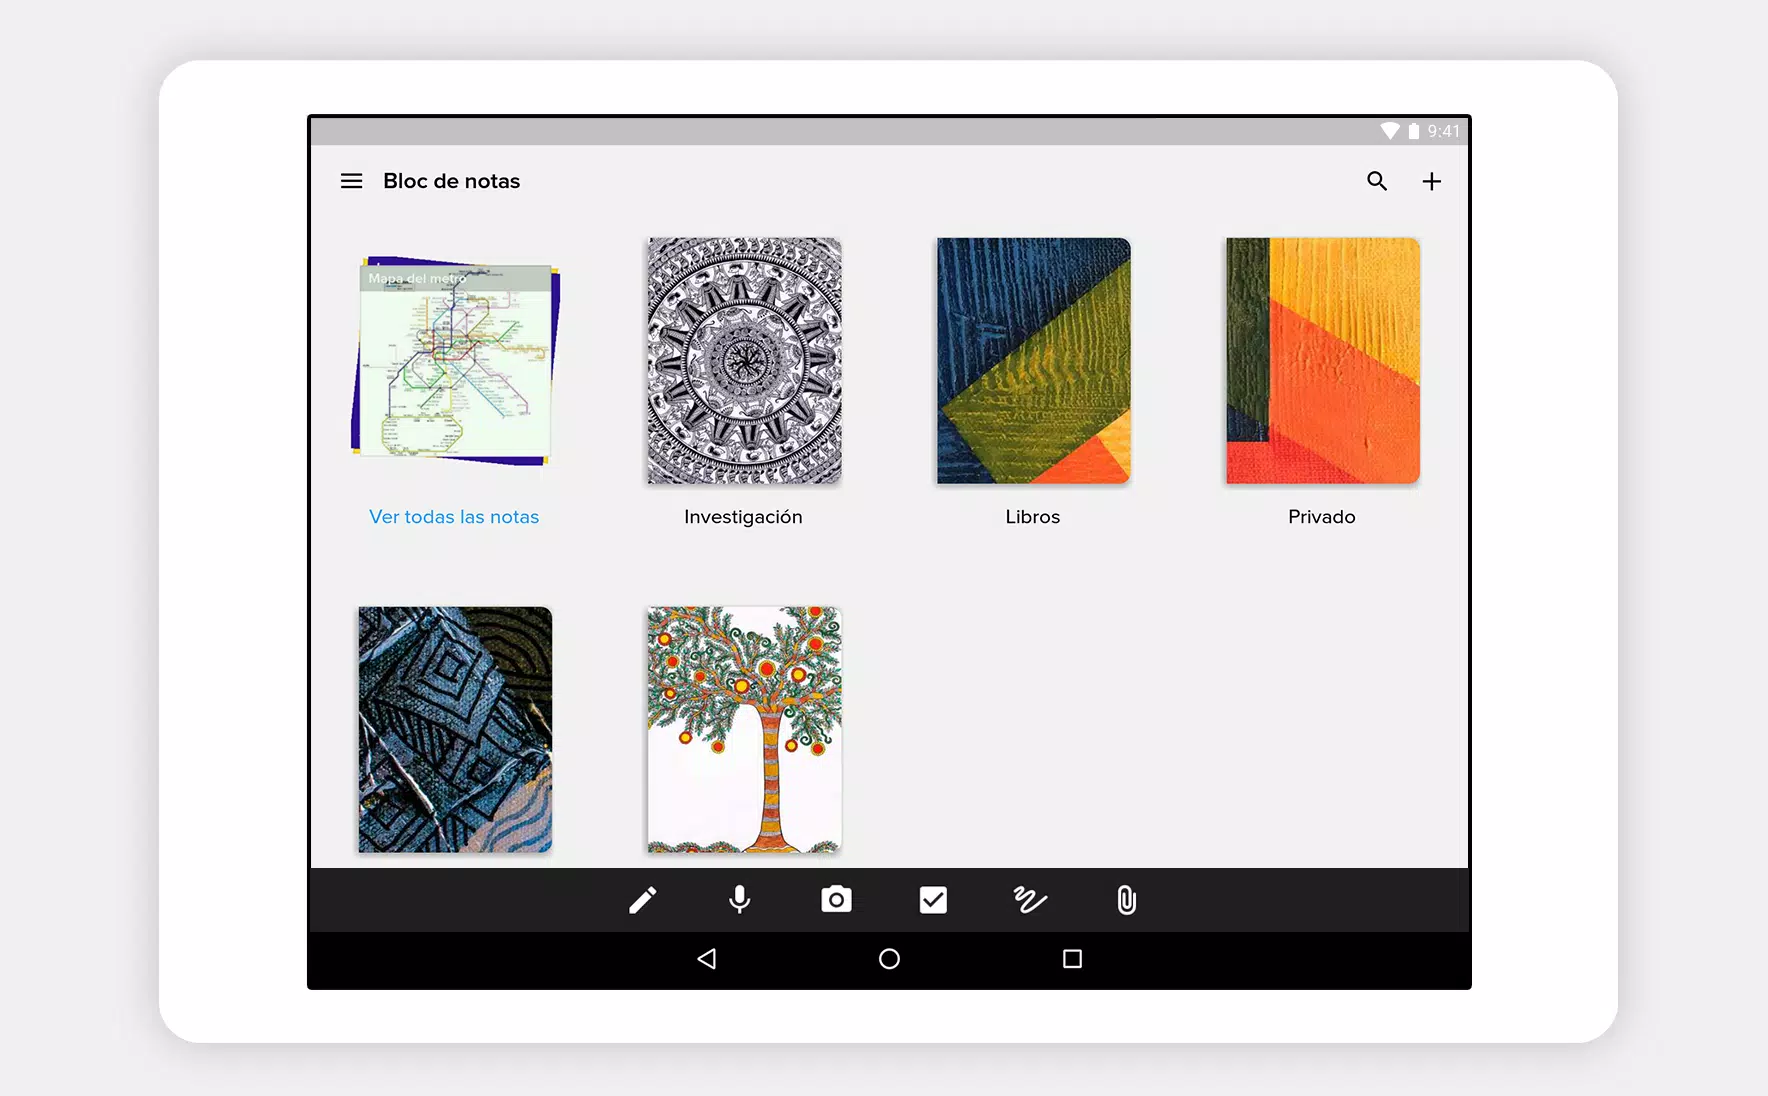
Task: Open the colorful tree notebook cover
Action: click(744, 730)
